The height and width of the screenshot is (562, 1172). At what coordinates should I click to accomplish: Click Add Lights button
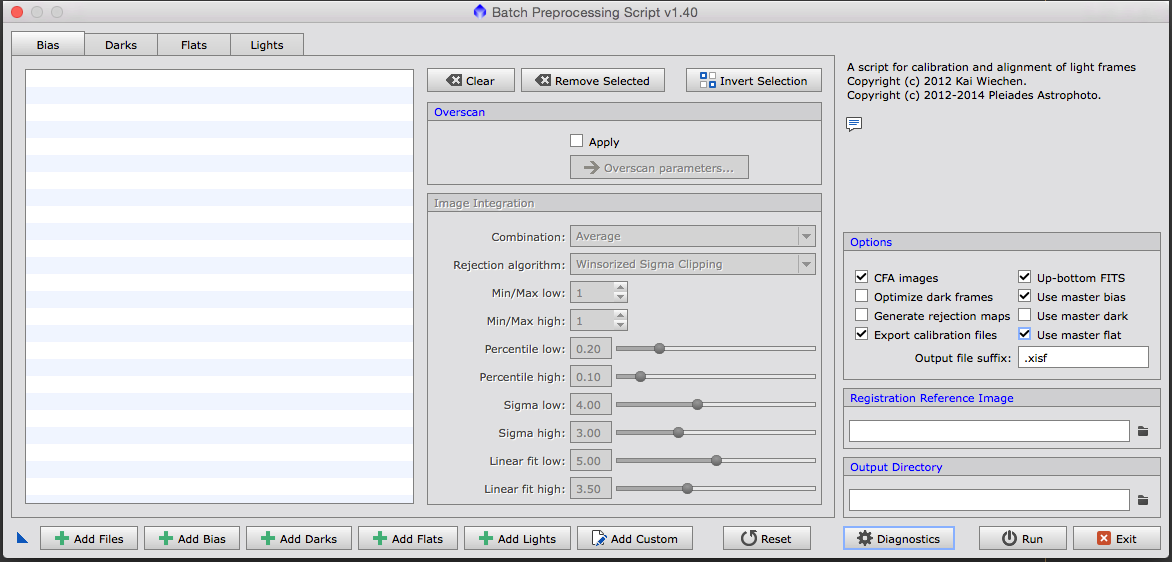[x=517, y=538]
